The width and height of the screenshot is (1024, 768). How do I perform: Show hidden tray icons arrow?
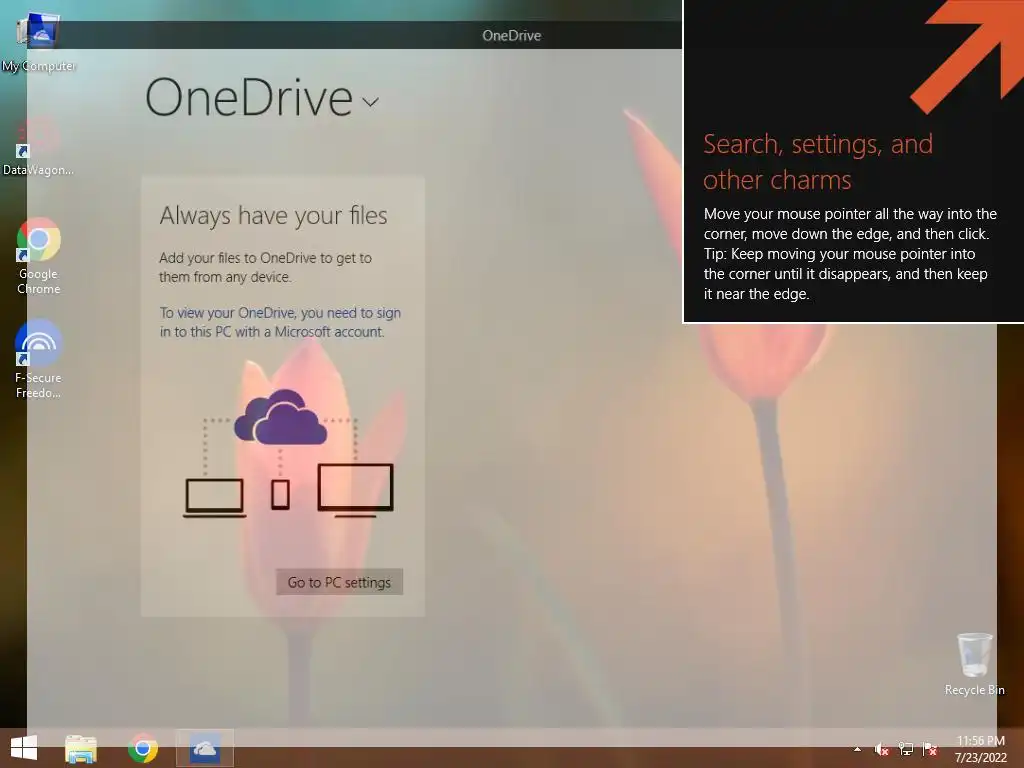pyautogui.click(x=857, y=749)
